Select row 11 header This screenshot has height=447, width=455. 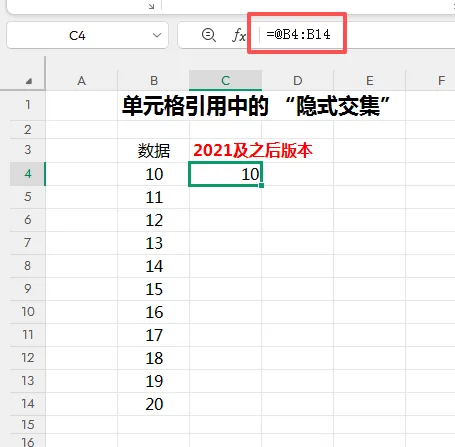(x=28, y=335)
